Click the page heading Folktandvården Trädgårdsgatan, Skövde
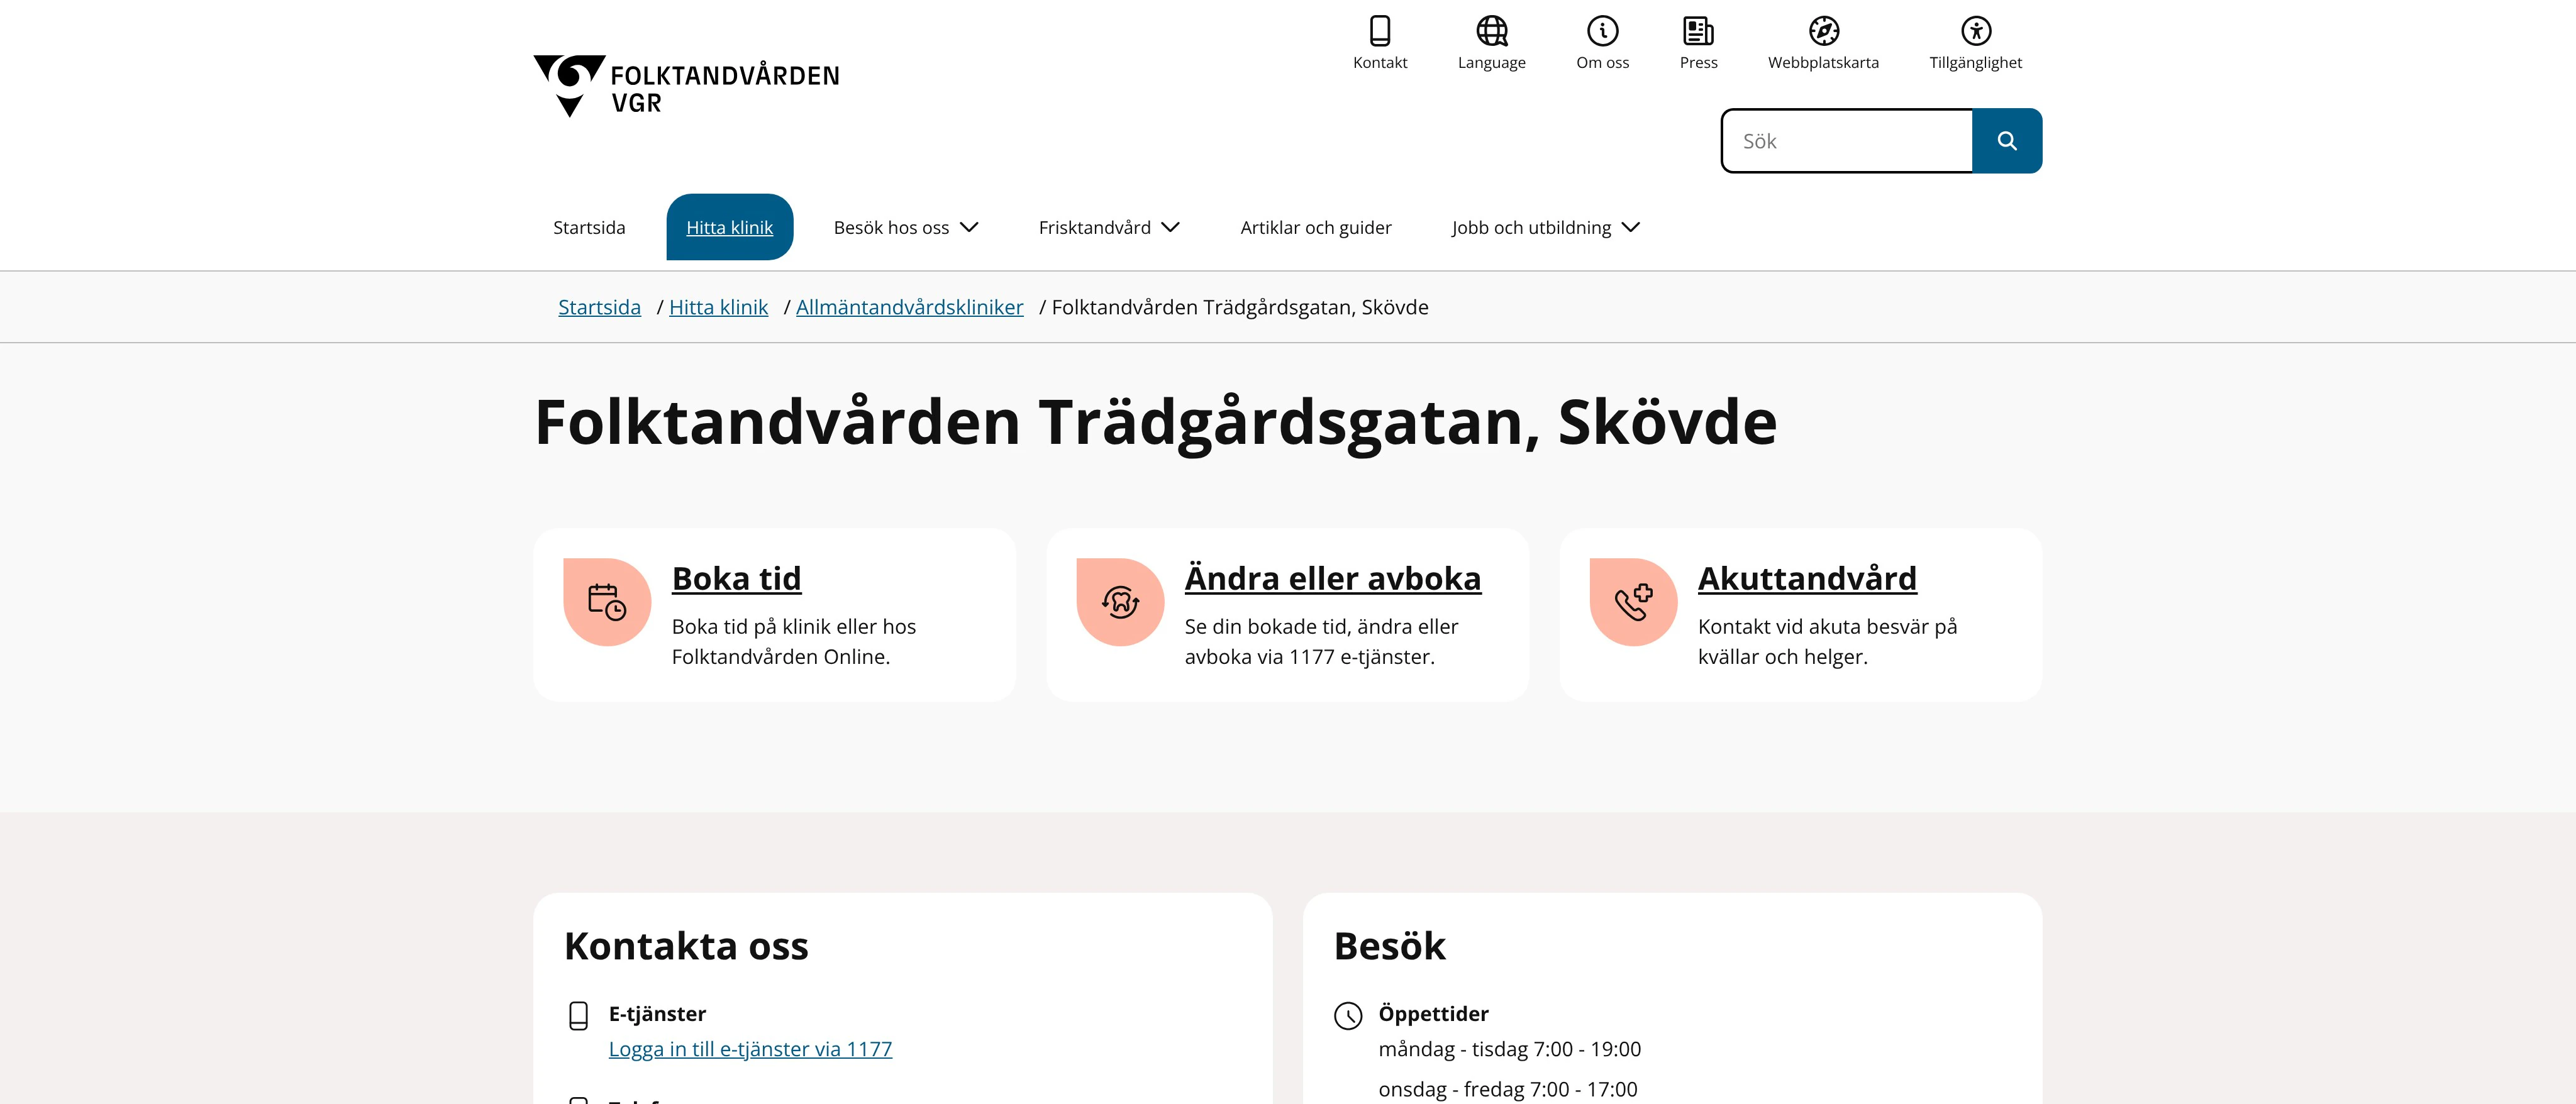This screenshot has height=1104, width=2576. tap(1155, 422)
